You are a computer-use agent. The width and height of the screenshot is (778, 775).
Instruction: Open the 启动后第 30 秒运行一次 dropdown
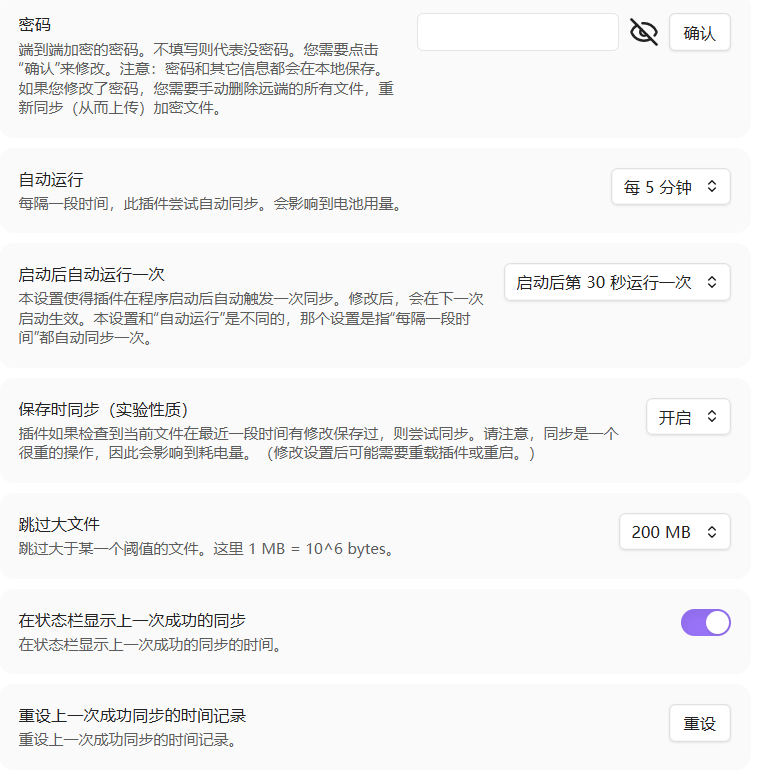617,282
